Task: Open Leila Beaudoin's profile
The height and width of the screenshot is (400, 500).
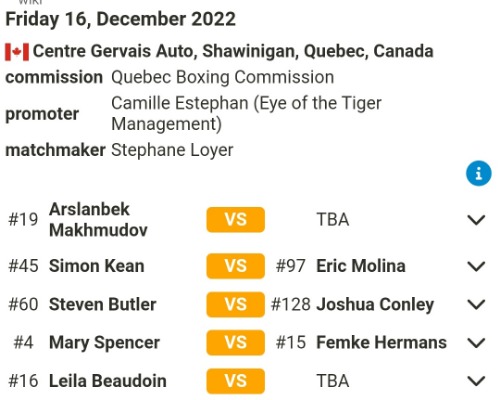Action: click(108, 381)
